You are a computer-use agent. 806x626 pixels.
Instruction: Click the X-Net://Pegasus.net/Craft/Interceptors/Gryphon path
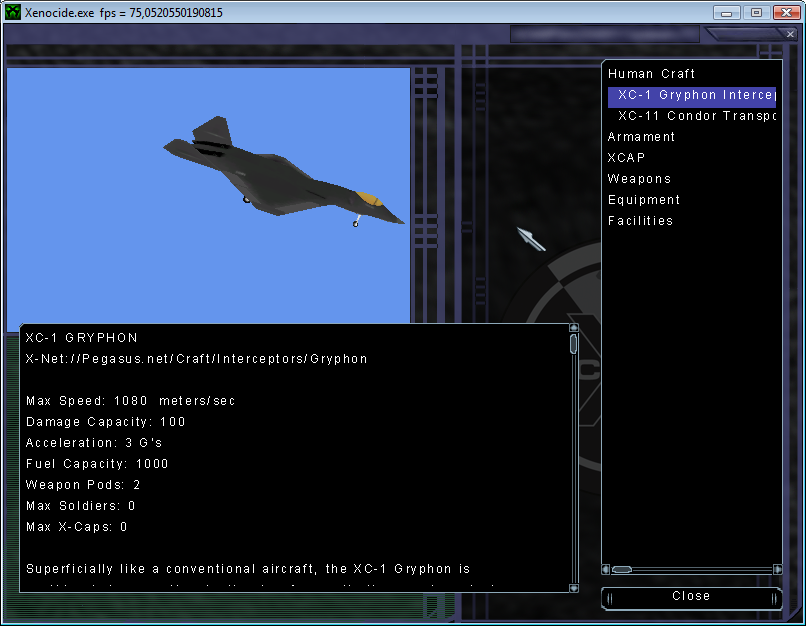[x=197, y=359]
